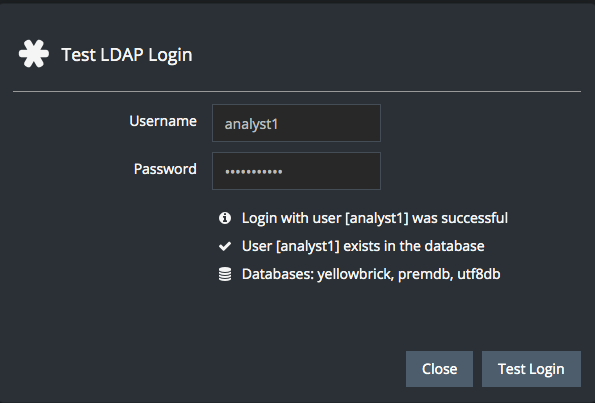Click the database stack icon
595x403 pixels.
225,274
